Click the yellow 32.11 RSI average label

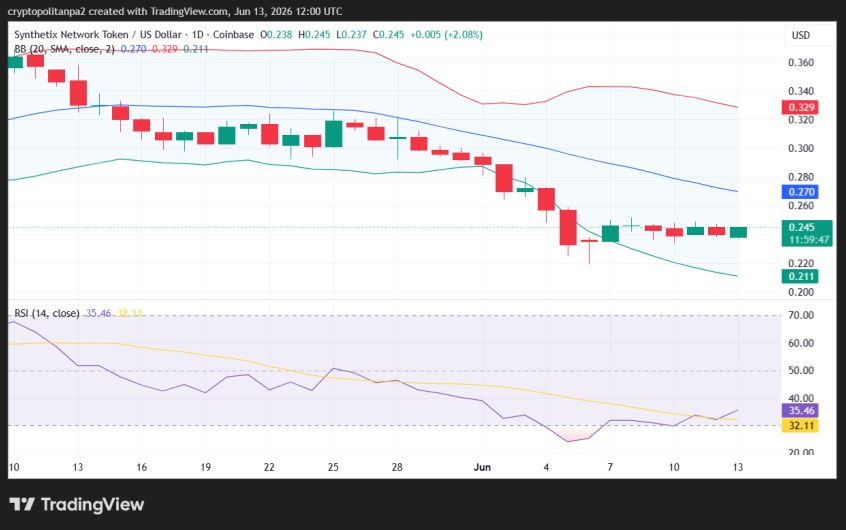point(800,425)
